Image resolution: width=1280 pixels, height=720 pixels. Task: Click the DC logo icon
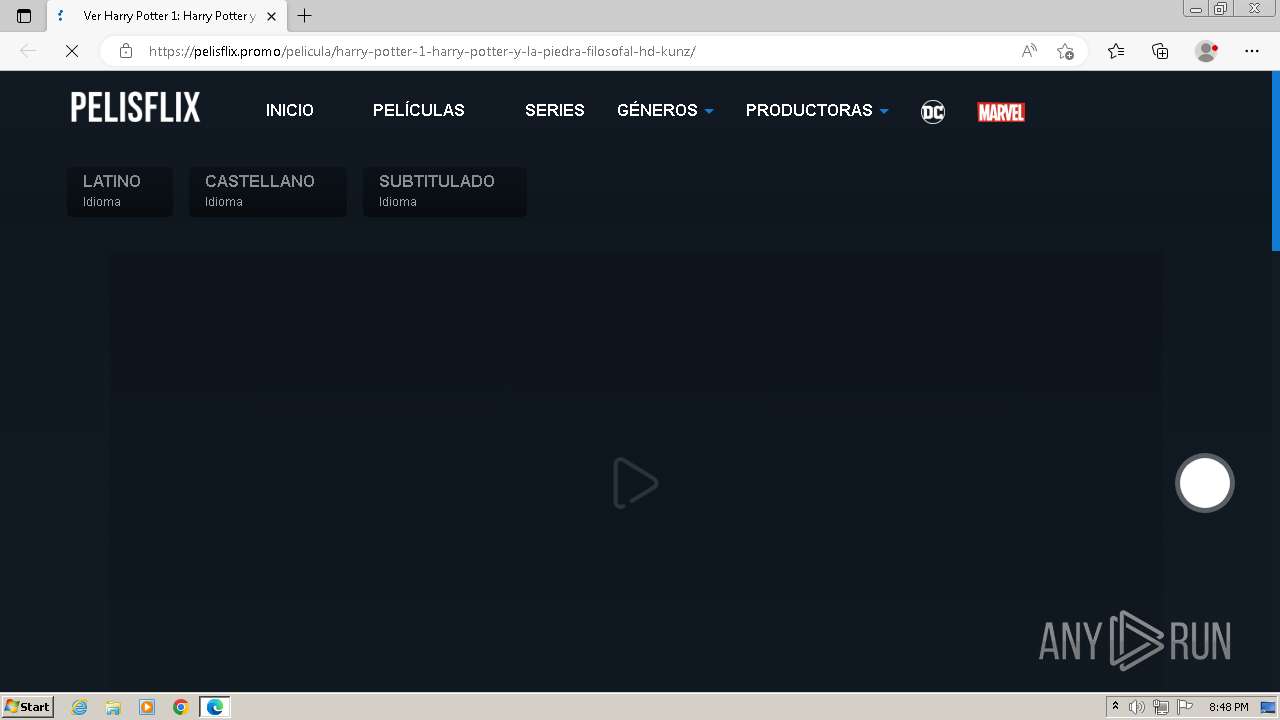[x=932, y=112]
